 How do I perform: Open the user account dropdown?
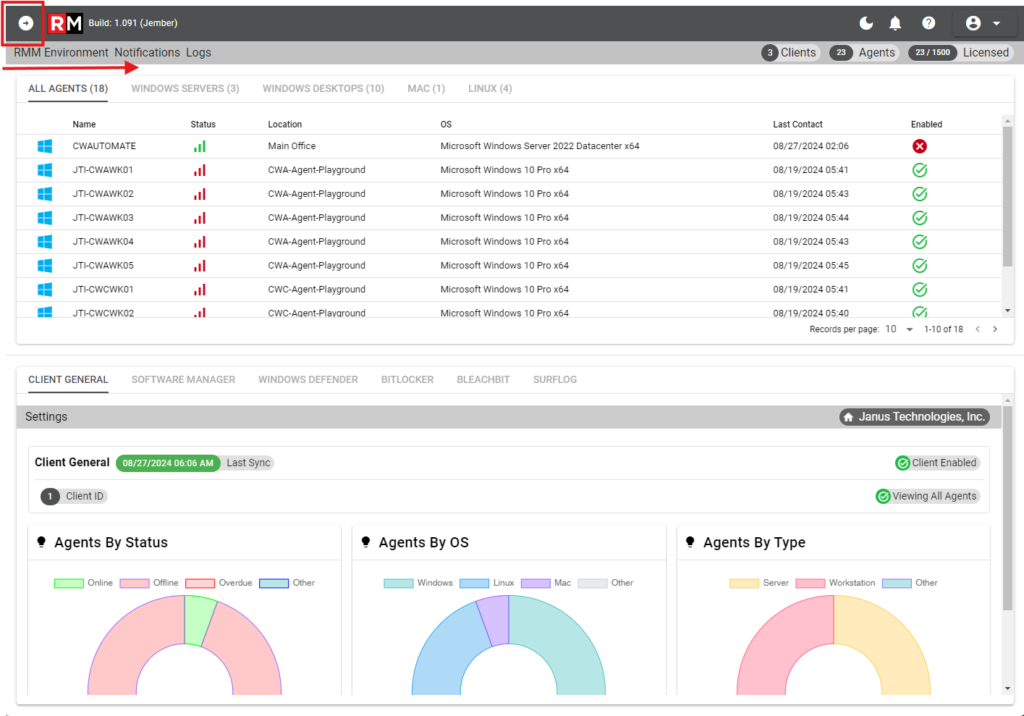[983, 24]
